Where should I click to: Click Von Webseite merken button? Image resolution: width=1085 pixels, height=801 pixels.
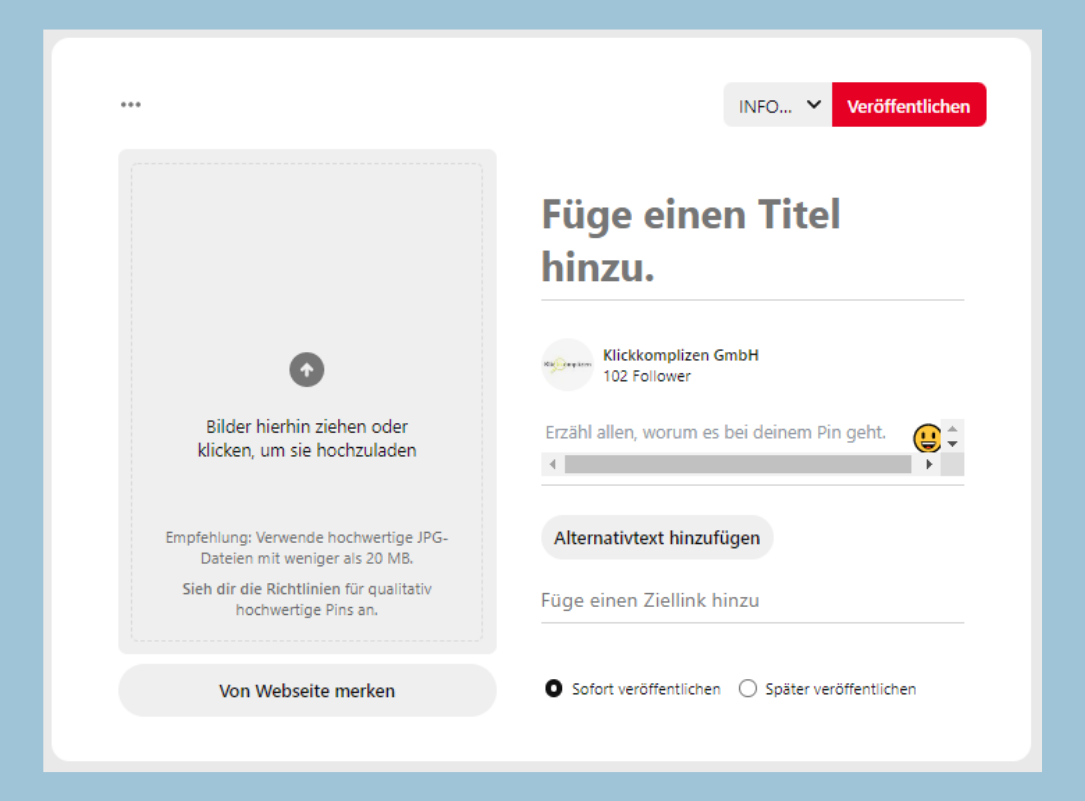point(307,691)
